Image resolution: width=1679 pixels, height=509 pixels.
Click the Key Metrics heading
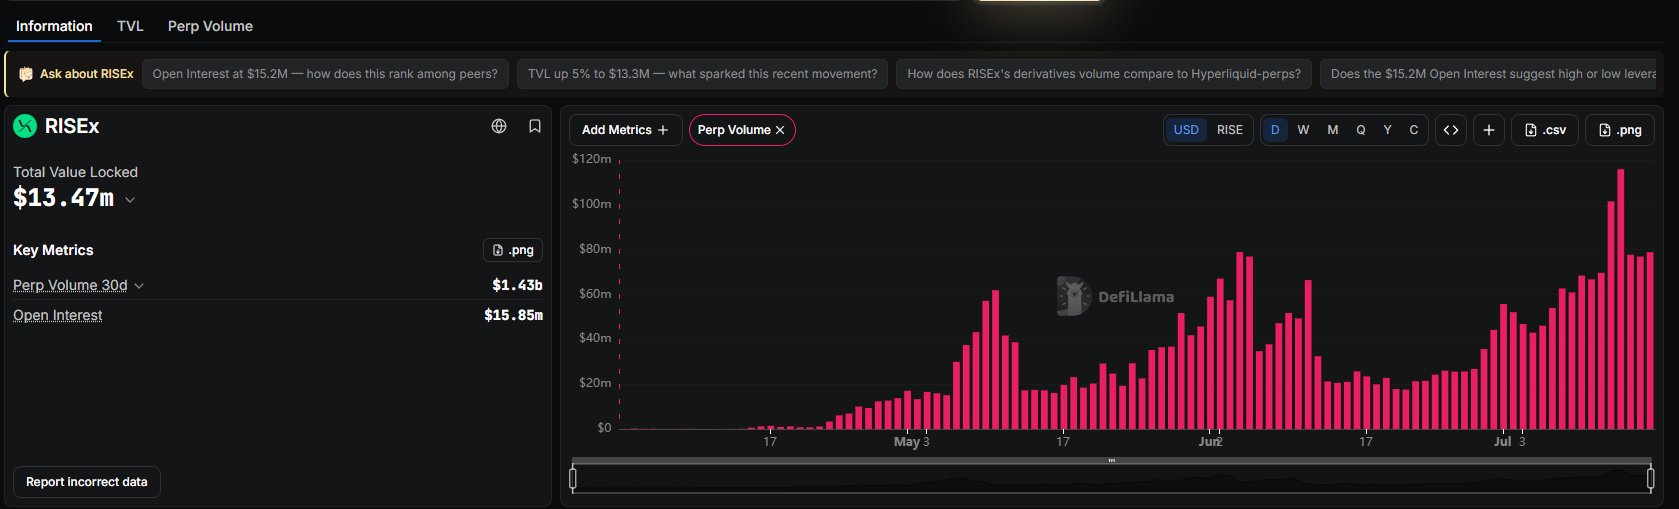[x=53, y=250]
